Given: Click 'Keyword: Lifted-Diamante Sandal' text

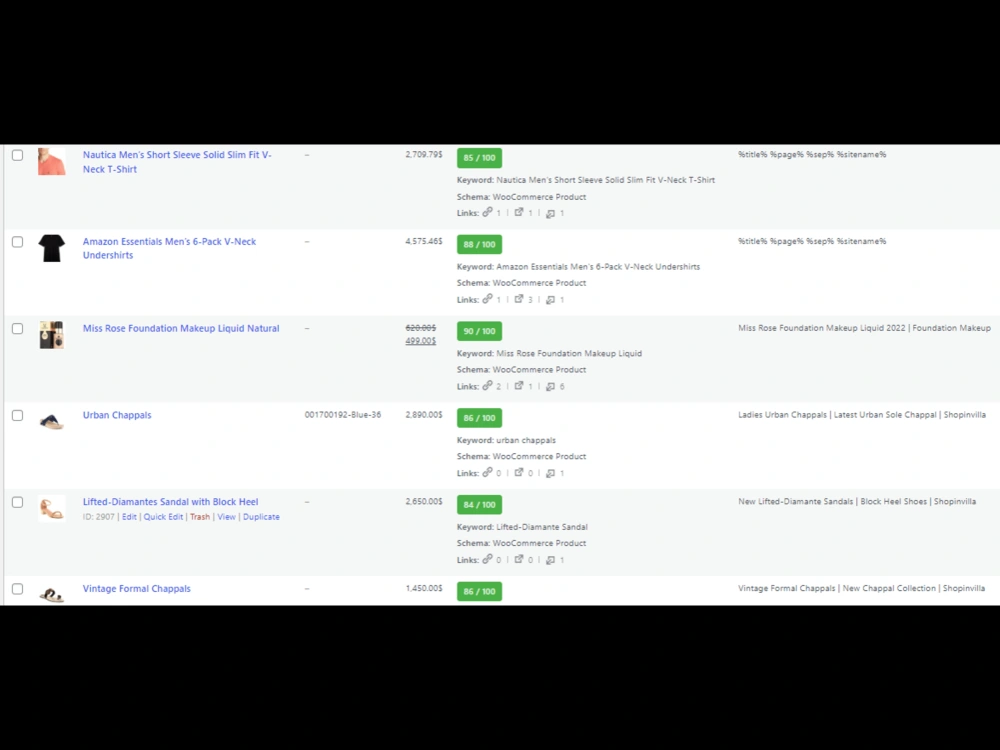Looking at the screenshot, I should point(522,527).
